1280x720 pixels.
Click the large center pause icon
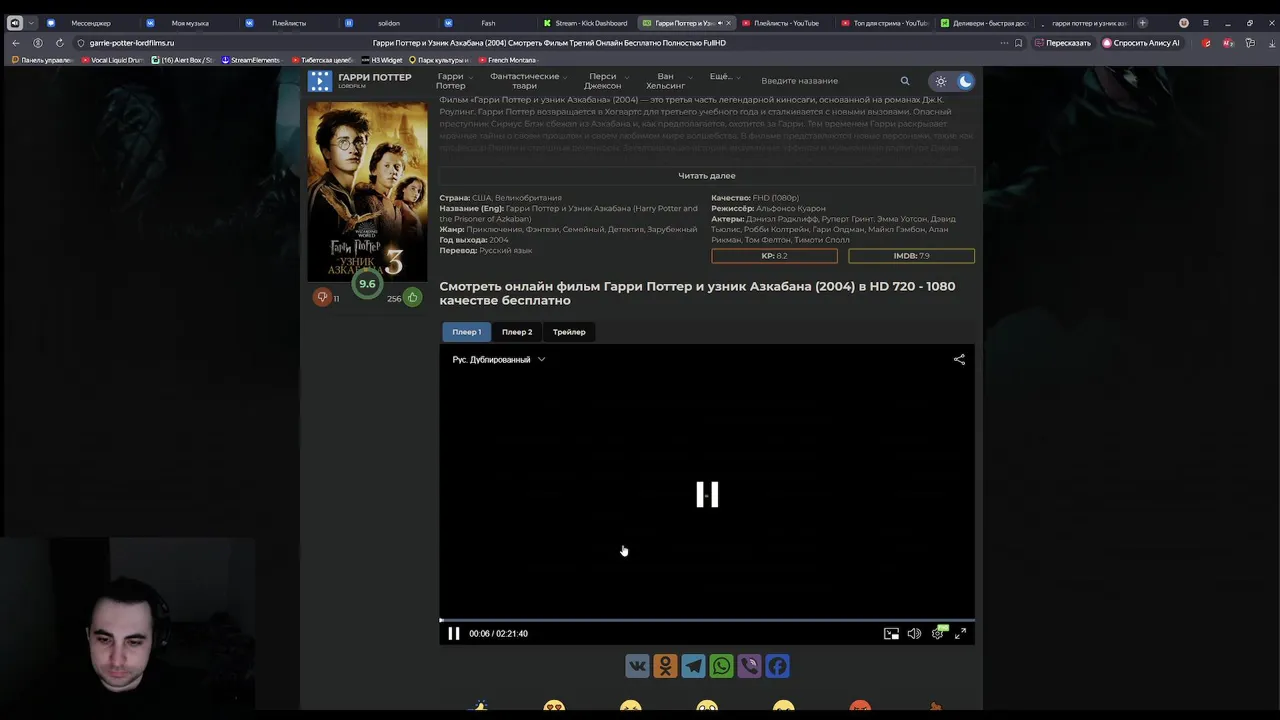click(x=707, y=494)
